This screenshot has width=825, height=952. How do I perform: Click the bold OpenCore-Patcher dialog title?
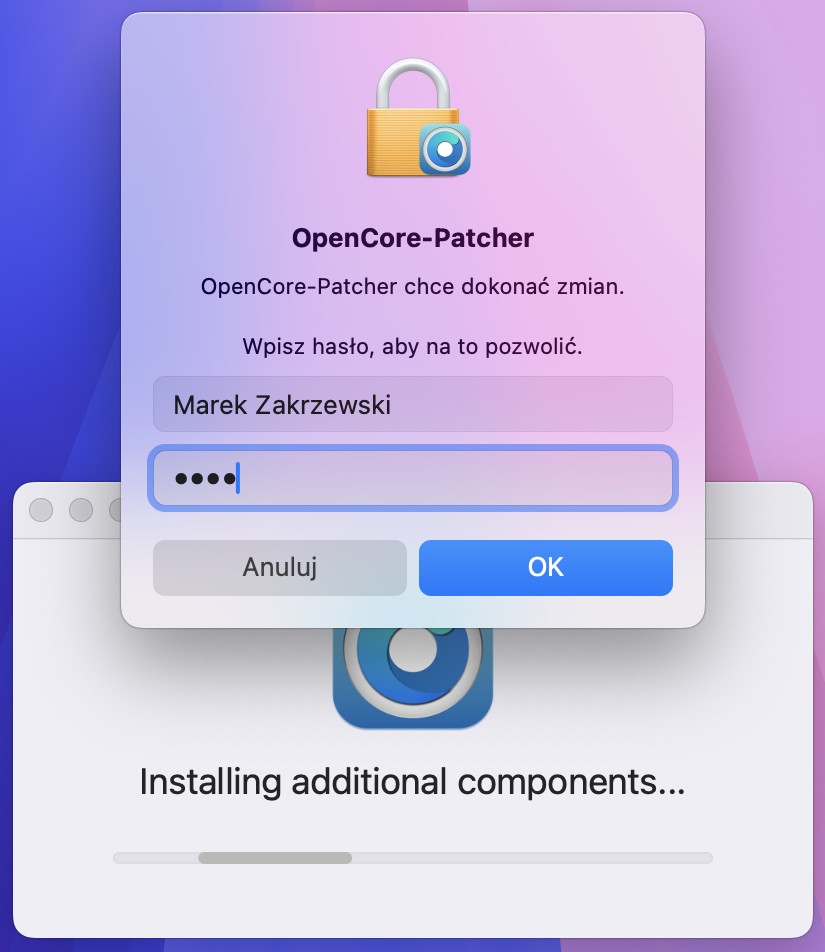point(413,238)
